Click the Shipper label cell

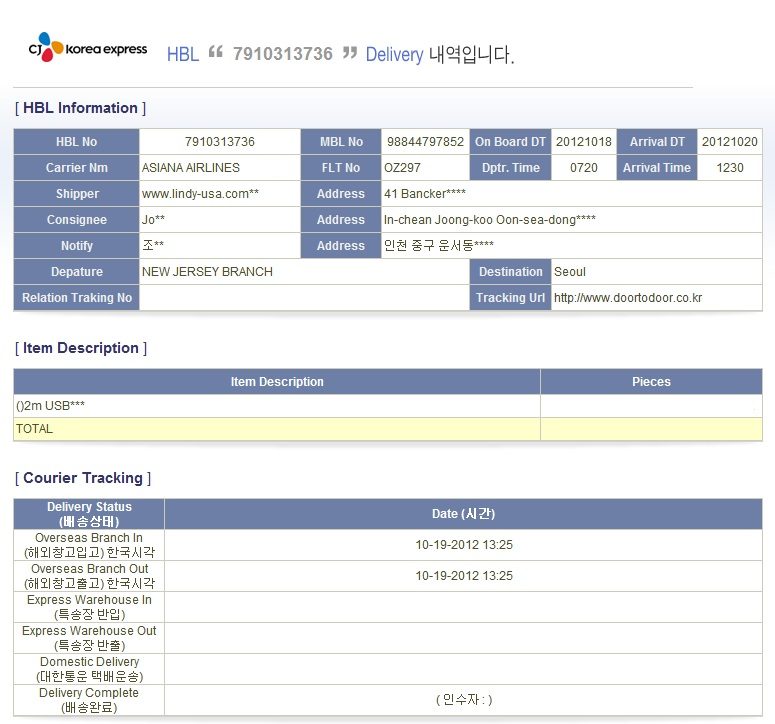click(77, 194)
